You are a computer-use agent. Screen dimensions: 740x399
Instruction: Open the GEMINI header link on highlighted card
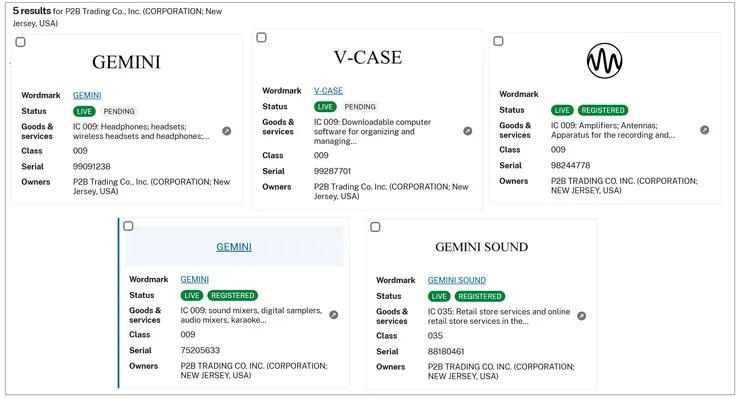tap(234, 247)
